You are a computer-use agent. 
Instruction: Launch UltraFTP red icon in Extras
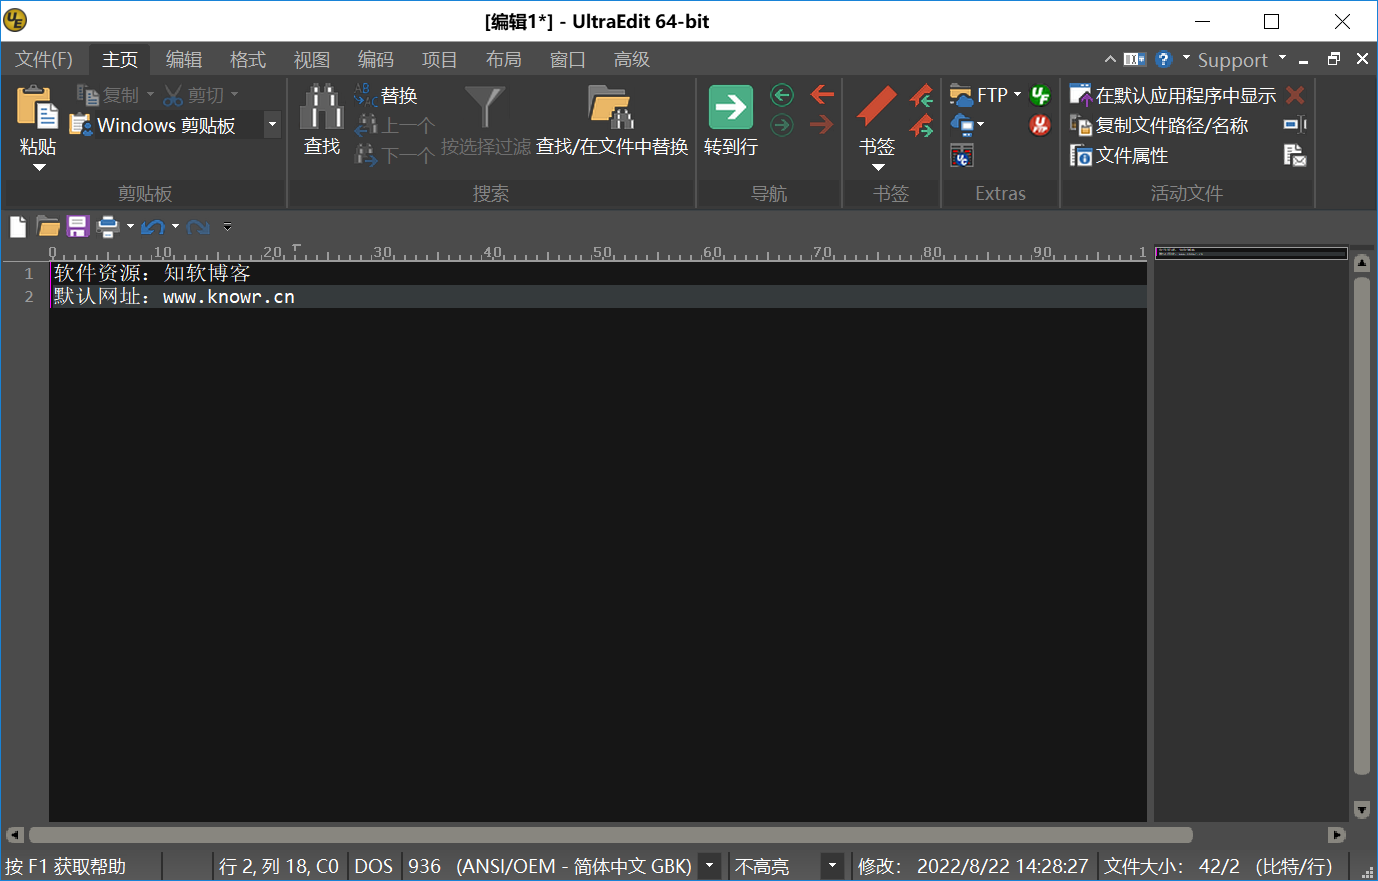(x=1040, y=125)
